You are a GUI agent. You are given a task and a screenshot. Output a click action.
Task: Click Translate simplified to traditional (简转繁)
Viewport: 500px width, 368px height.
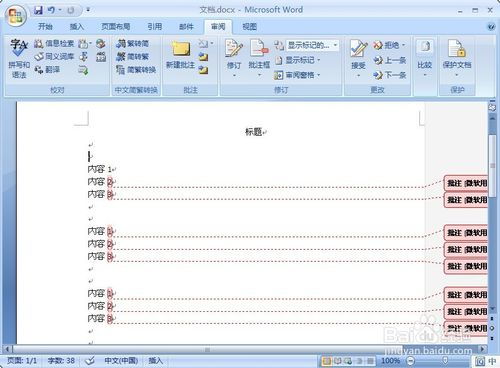click(133, 56)
